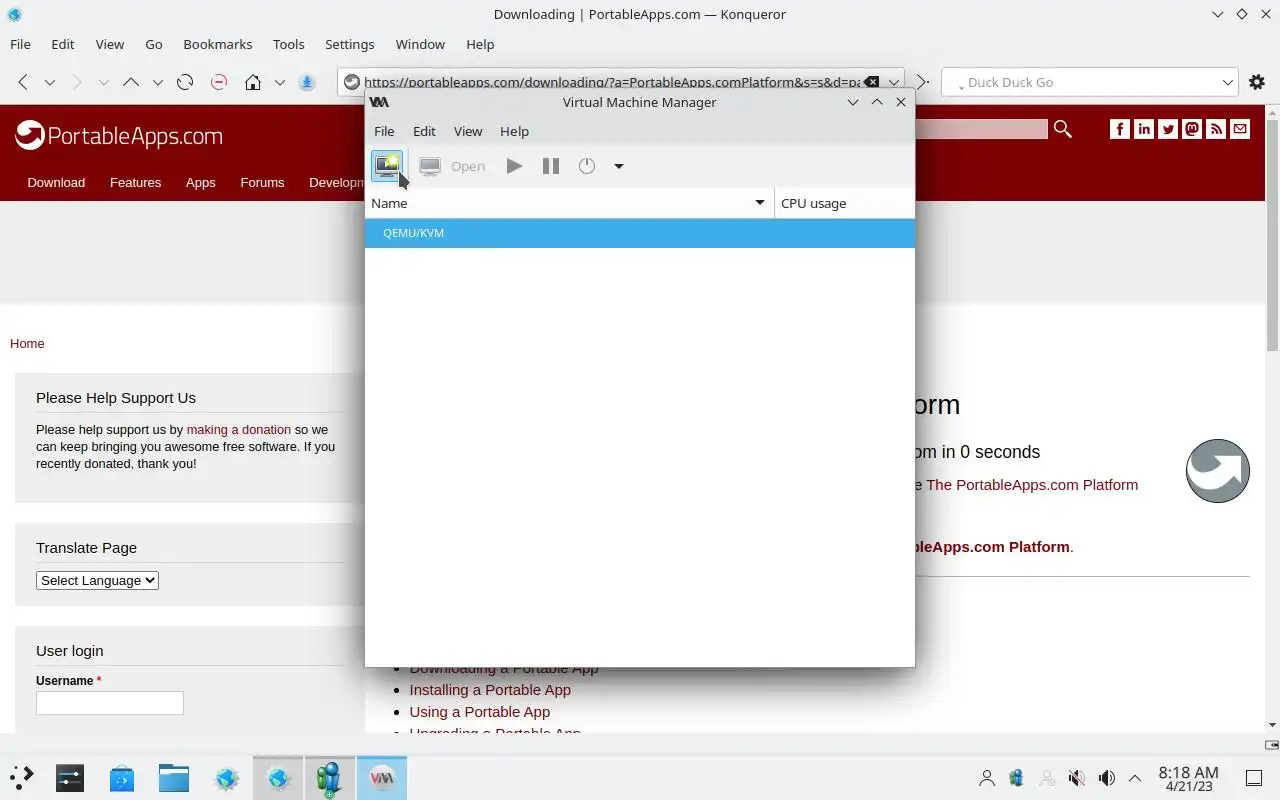
Task: Open Virtual Machine Manager Edit menu
Action: tap(424, 131)
